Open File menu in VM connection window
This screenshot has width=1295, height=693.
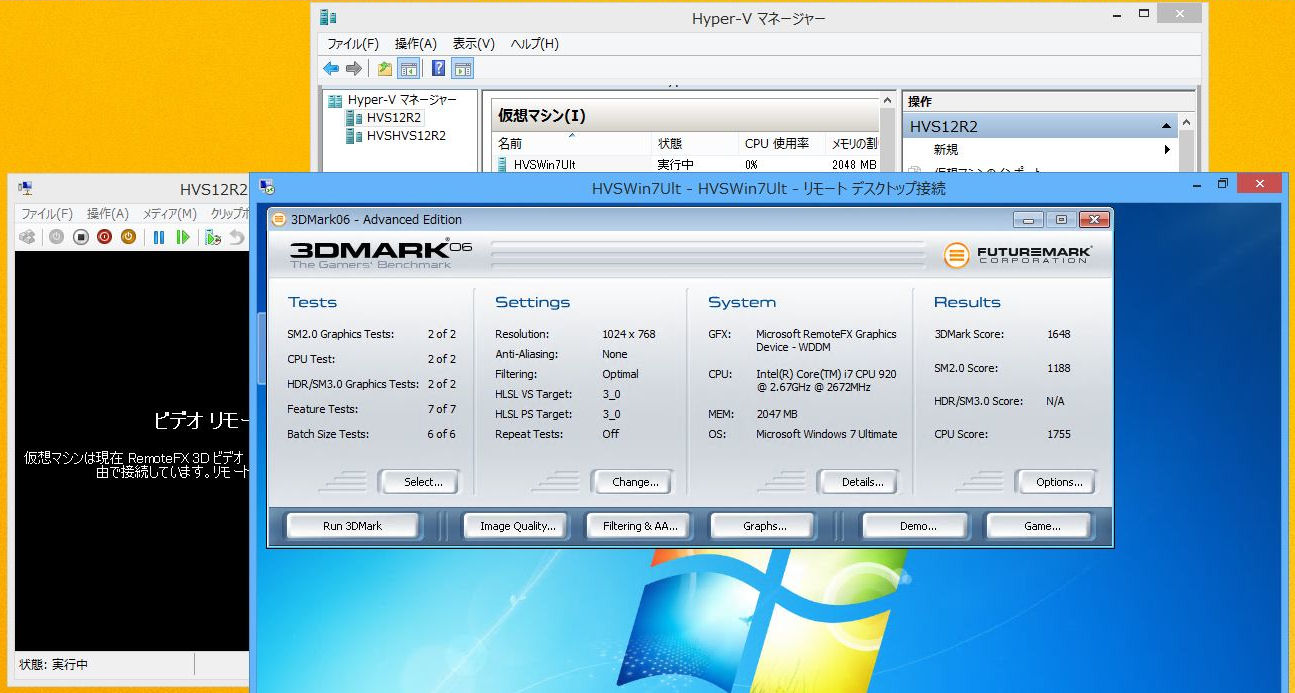coord(47,214)
